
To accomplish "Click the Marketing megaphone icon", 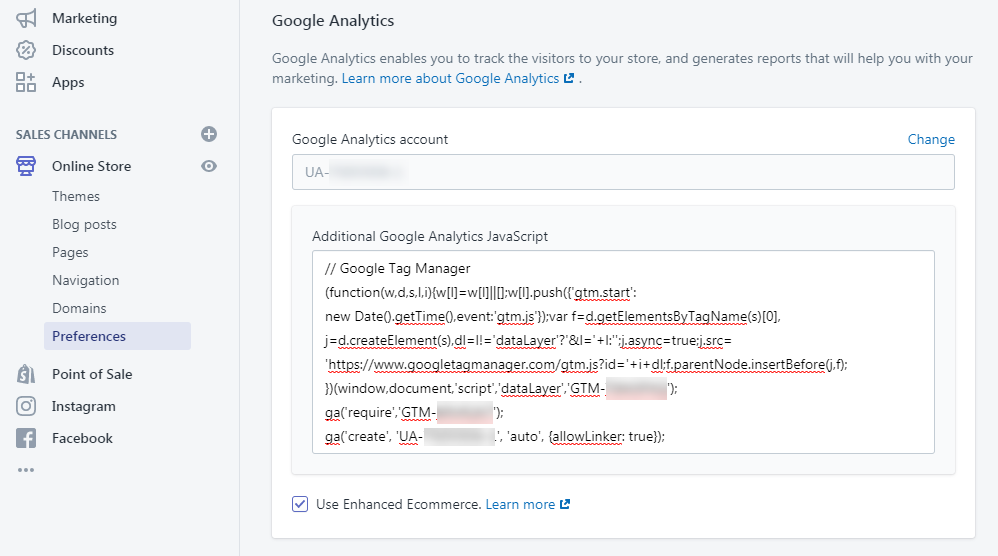I will (26, 18).
